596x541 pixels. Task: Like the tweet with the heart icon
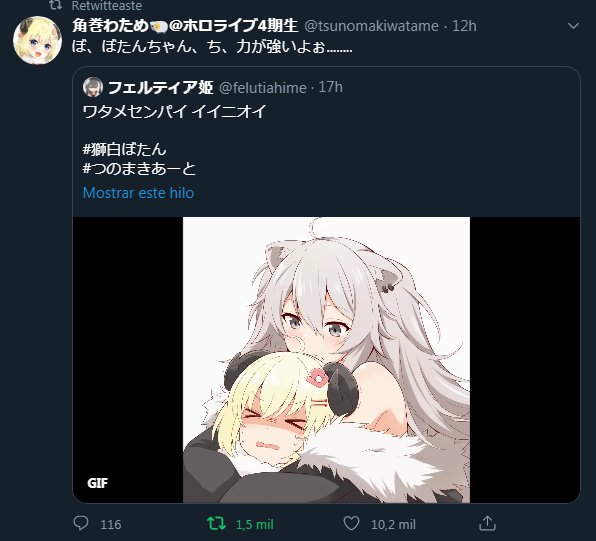tap(351, 524)
